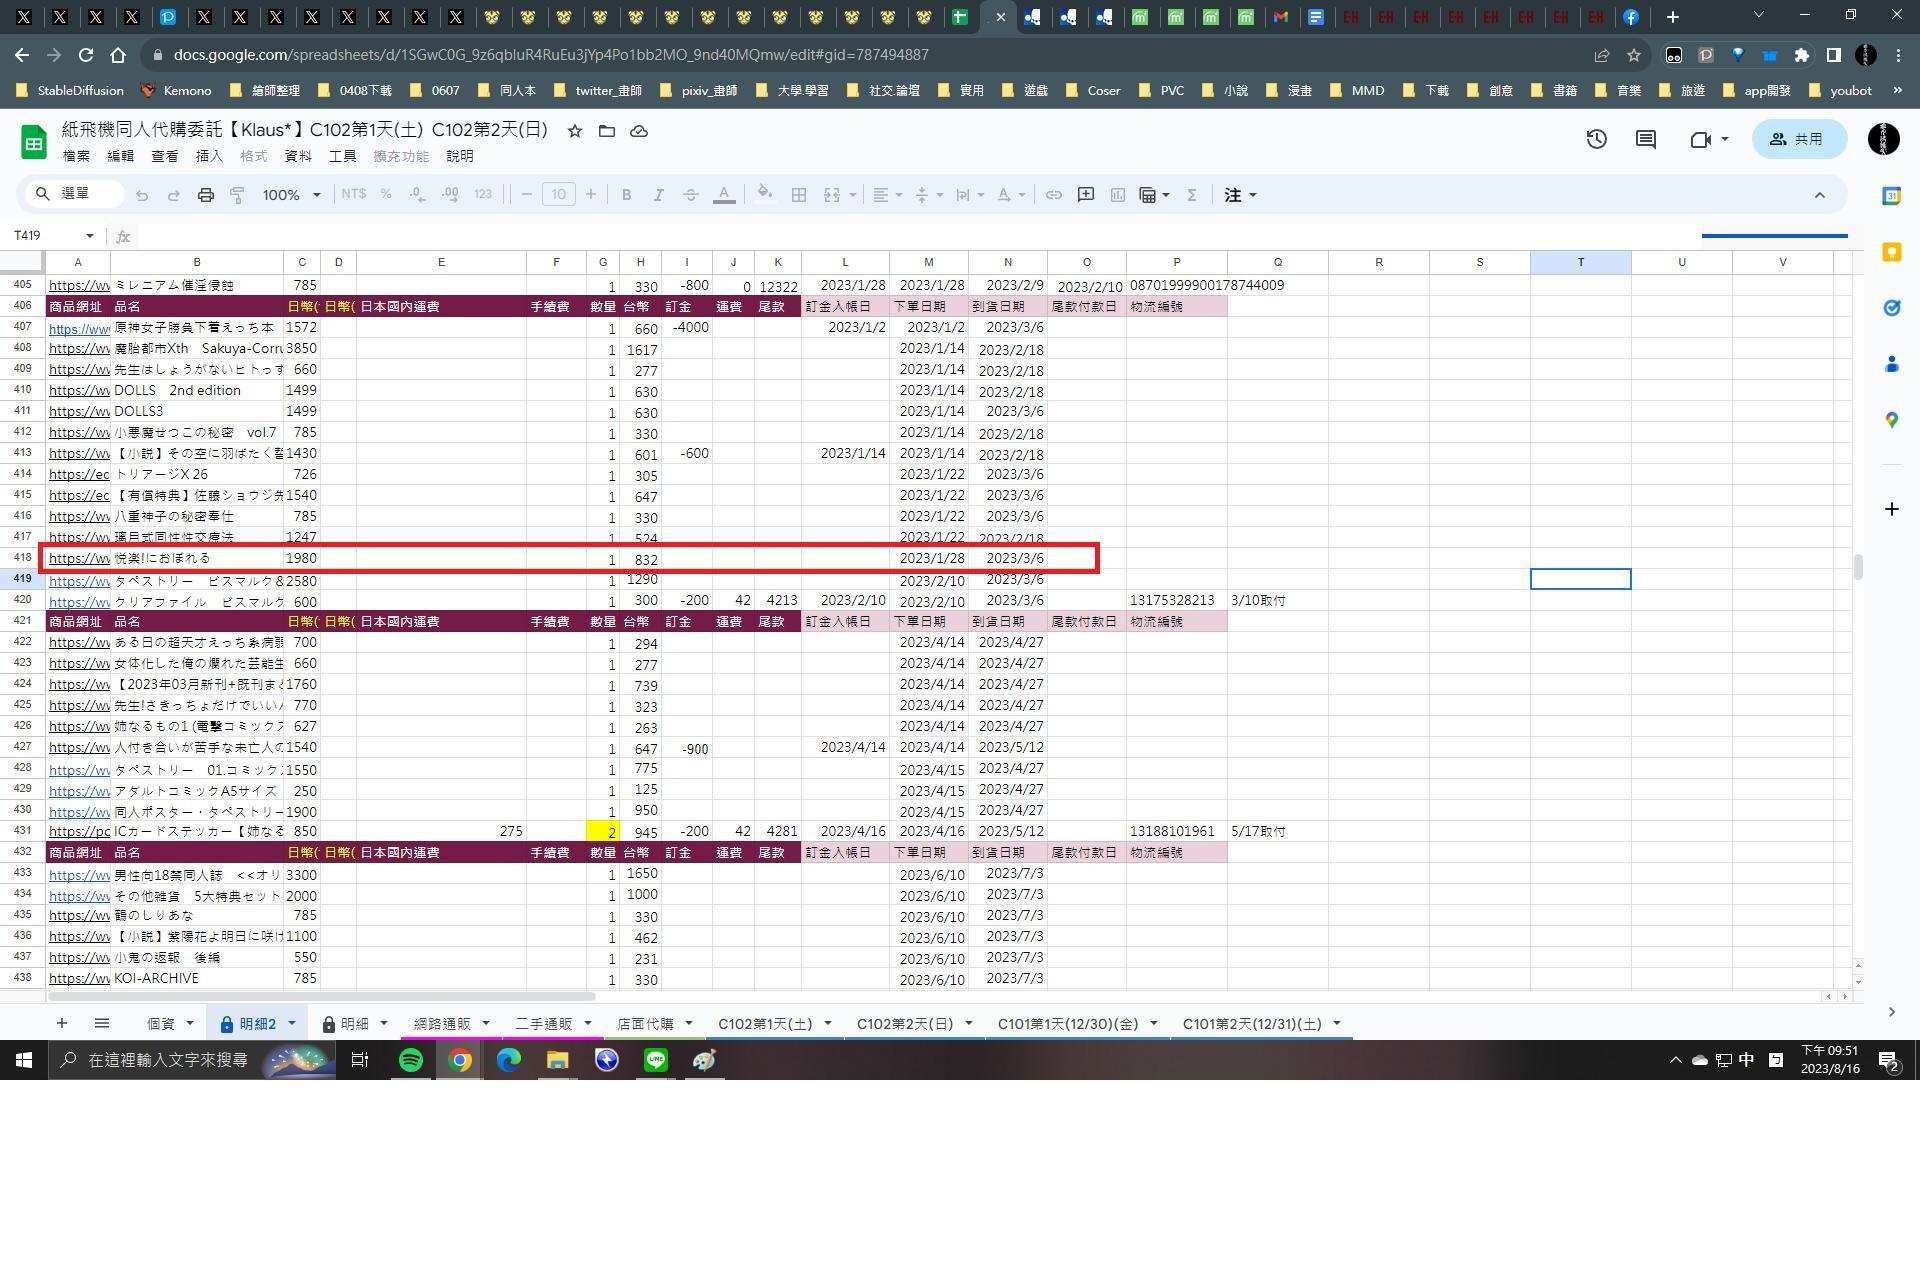Switch to the C102第1天(土) sheet tab
This screenshot has width=1920, height=1280.
click(765, 1023)
